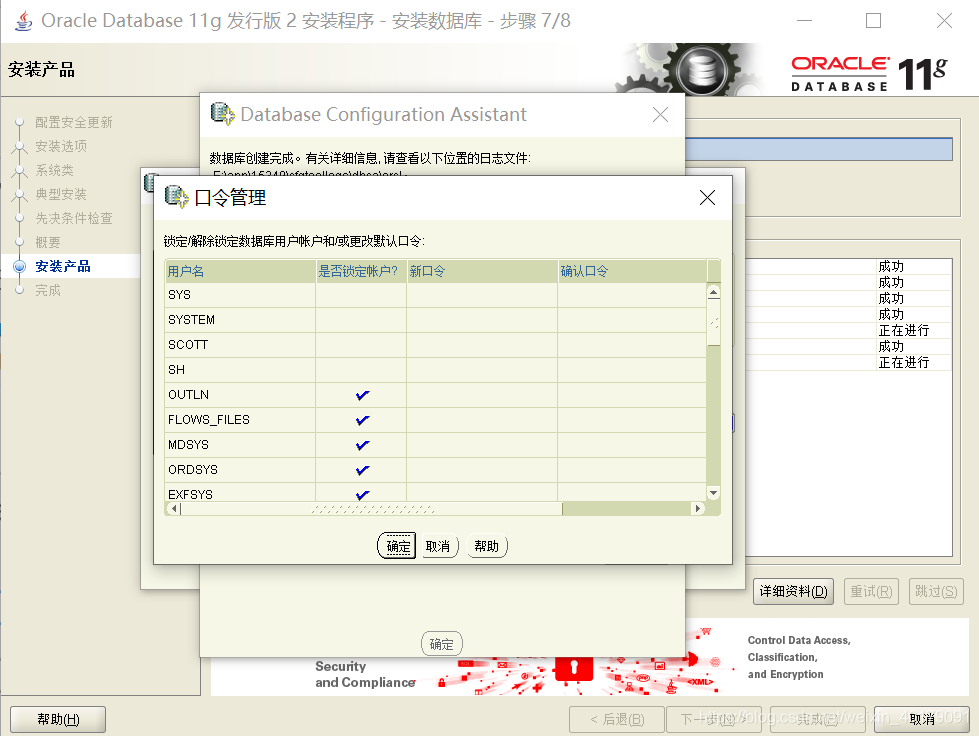
Task: Select the 配置安全更新 installer step
Action: click(x=74, y=122)
